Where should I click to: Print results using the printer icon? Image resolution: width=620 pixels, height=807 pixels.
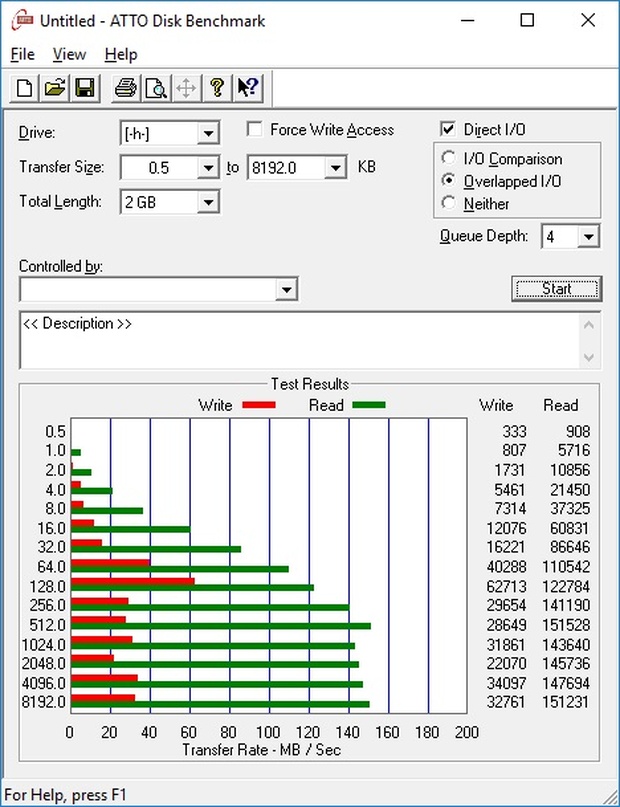click(126, 88)
